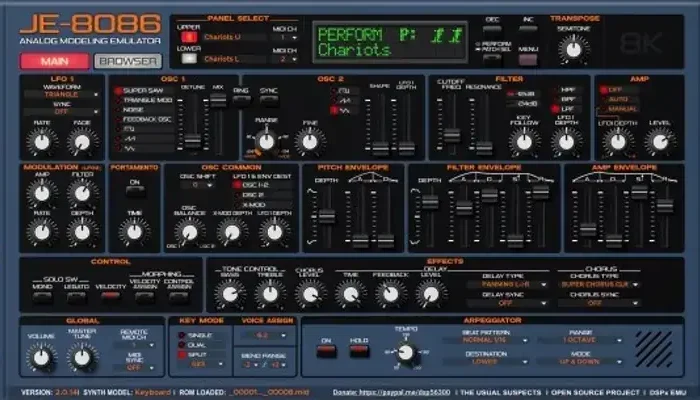Click the LFO 1 Fade knob
Viewport: 700px width, 400px height.
pyautogui.click(x=82, y=142)
